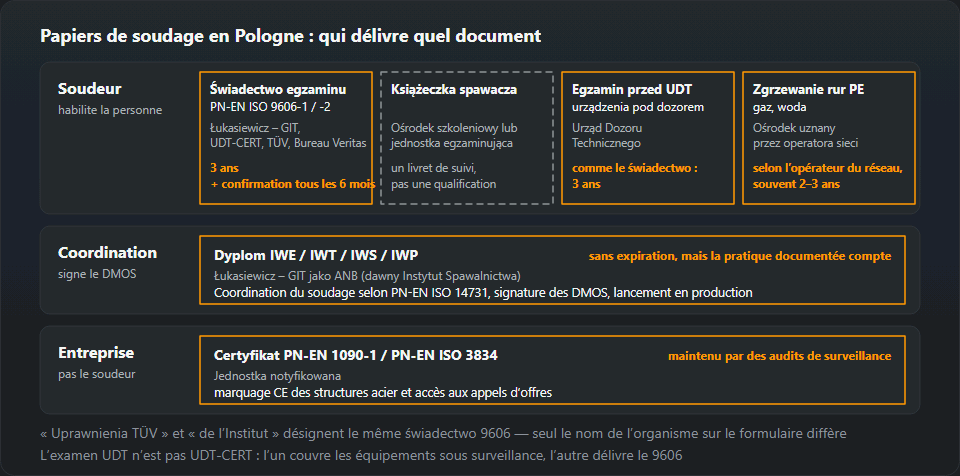Click 'pas une qualification' text
The width and height of the screenshot is (960, 476).
pos(444,184)
